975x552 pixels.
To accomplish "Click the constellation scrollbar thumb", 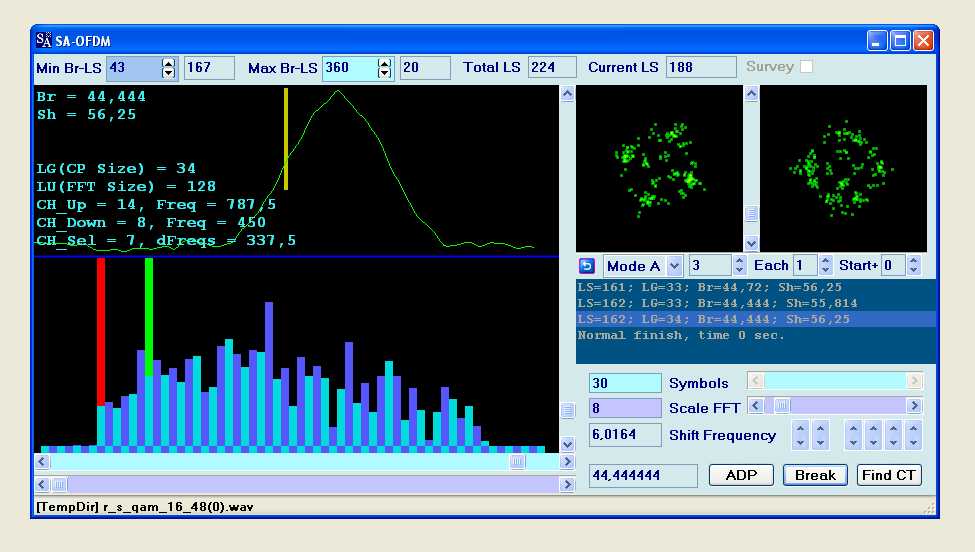I will (x=752, y=214).
